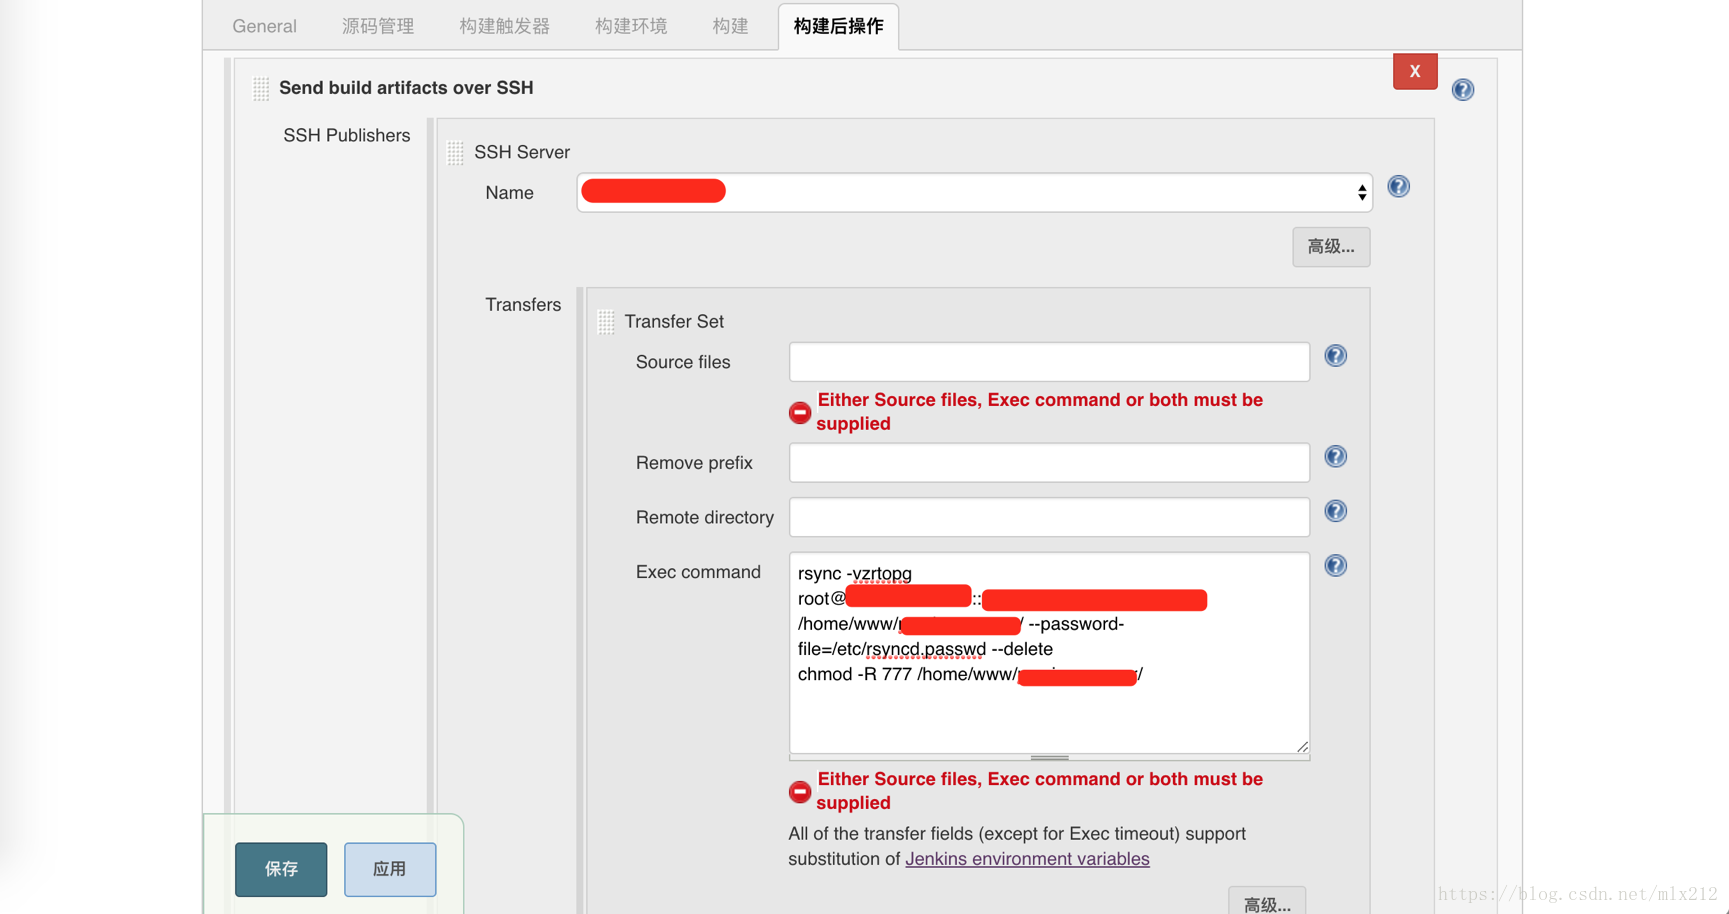The image size is (1729, 914).
Task: Open the SSH Server Name dropdown
Action: (974, 192)
